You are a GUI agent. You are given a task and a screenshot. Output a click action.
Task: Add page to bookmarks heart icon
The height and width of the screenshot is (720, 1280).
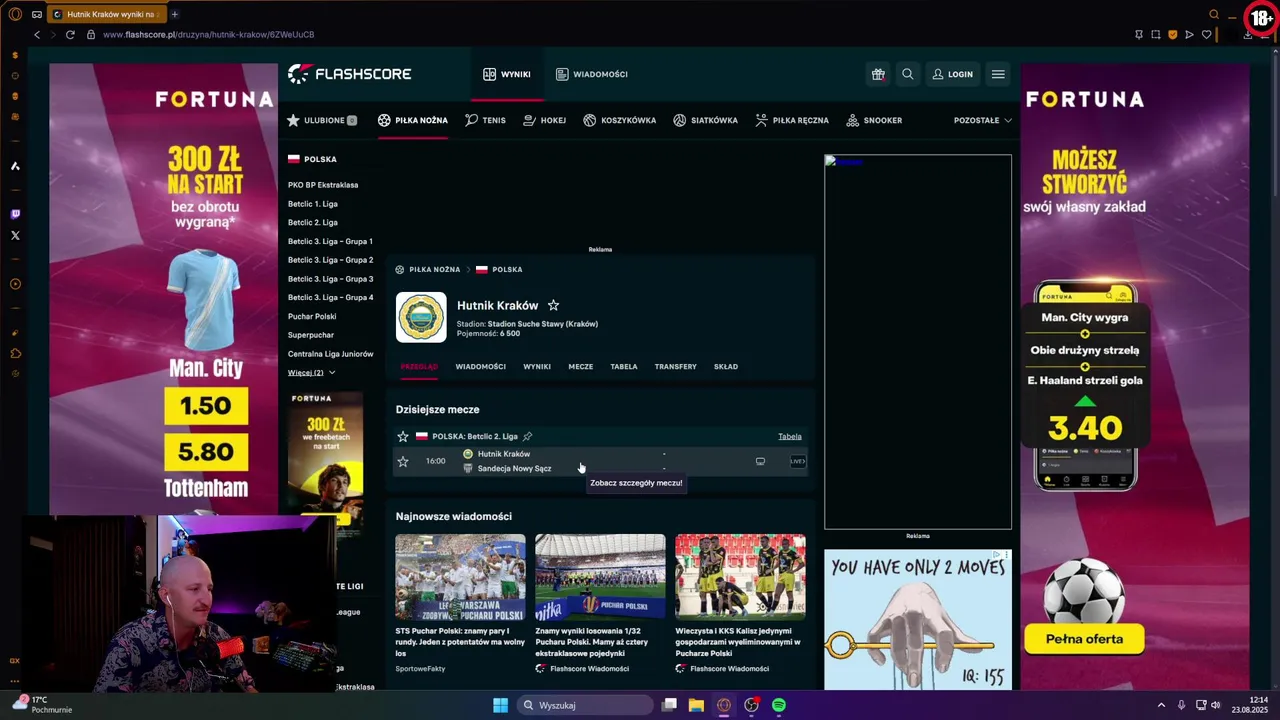click(1206, 35)
